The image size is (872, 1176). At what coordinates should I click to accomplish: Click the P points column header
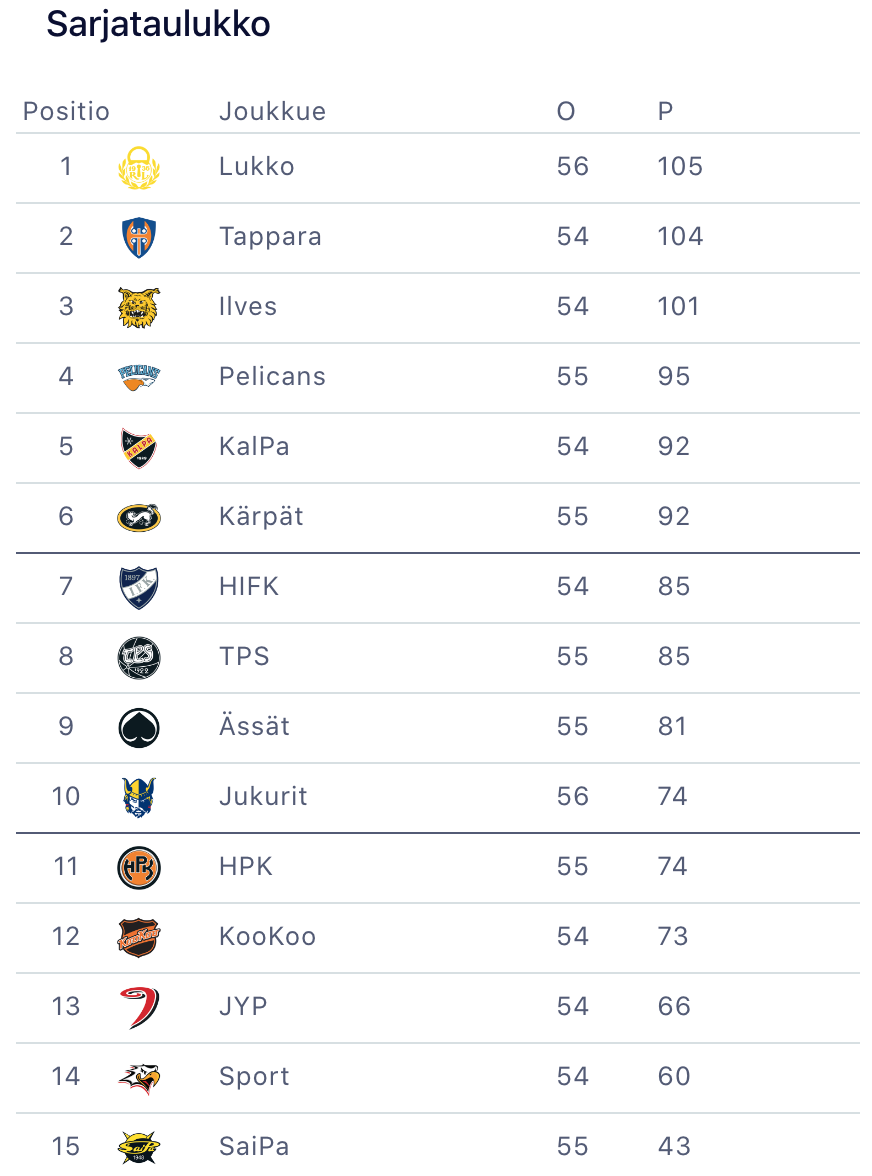click(x=665, y=111)
